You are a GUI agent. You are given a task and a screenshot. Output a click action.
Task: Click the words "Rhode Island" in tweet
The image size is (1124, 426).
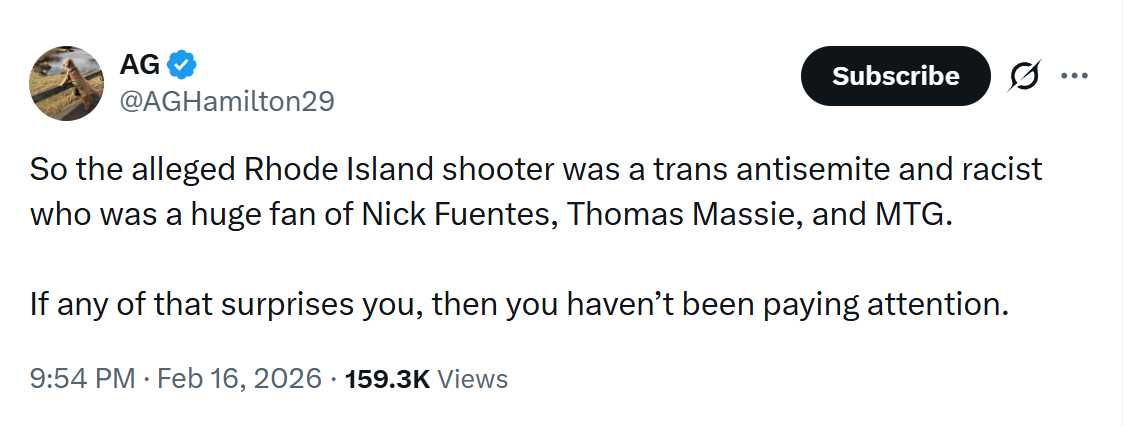tap(329, 169)
